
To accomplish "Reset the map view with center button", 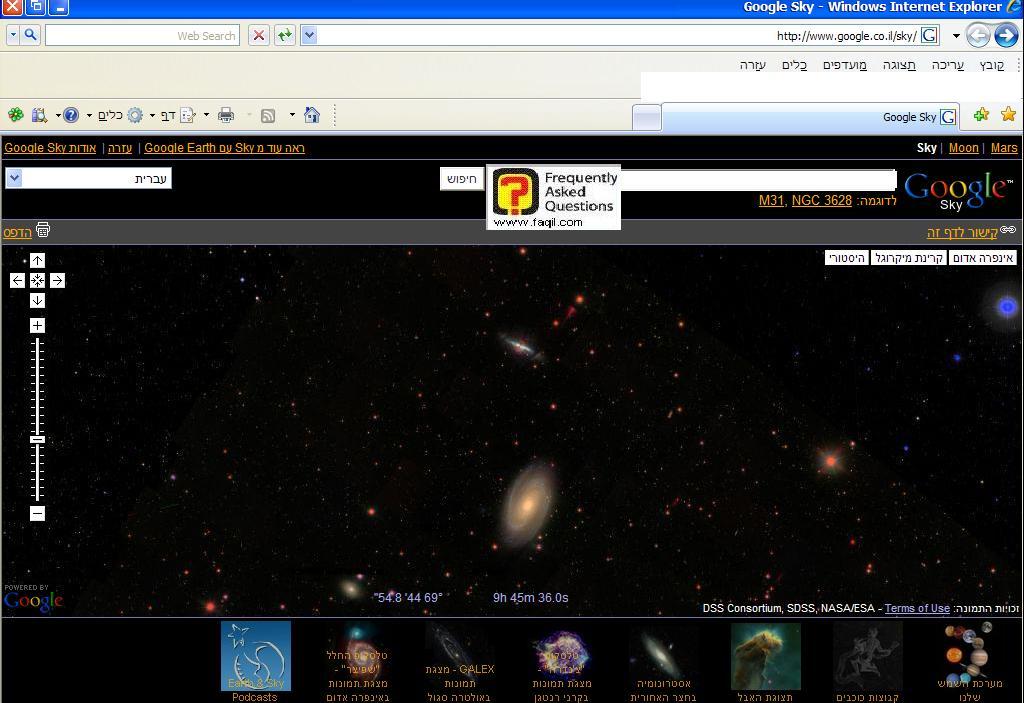I will point(37,281).
